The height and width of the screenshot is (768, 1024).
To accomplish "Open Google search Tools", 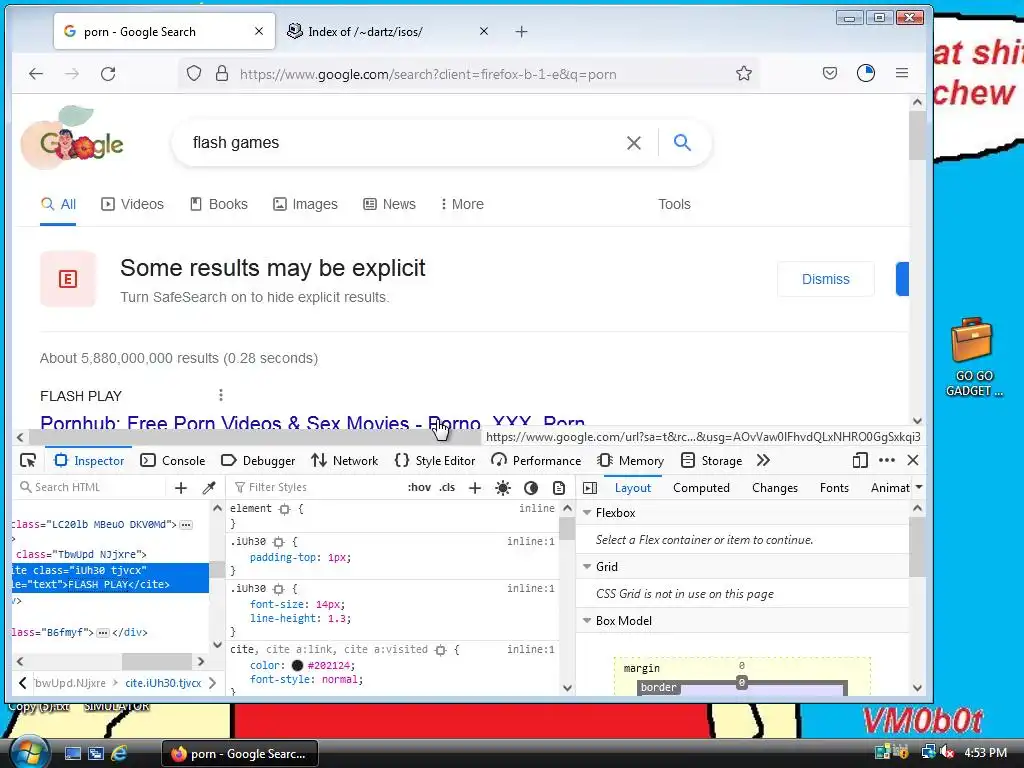I will (x=674, y=204).
